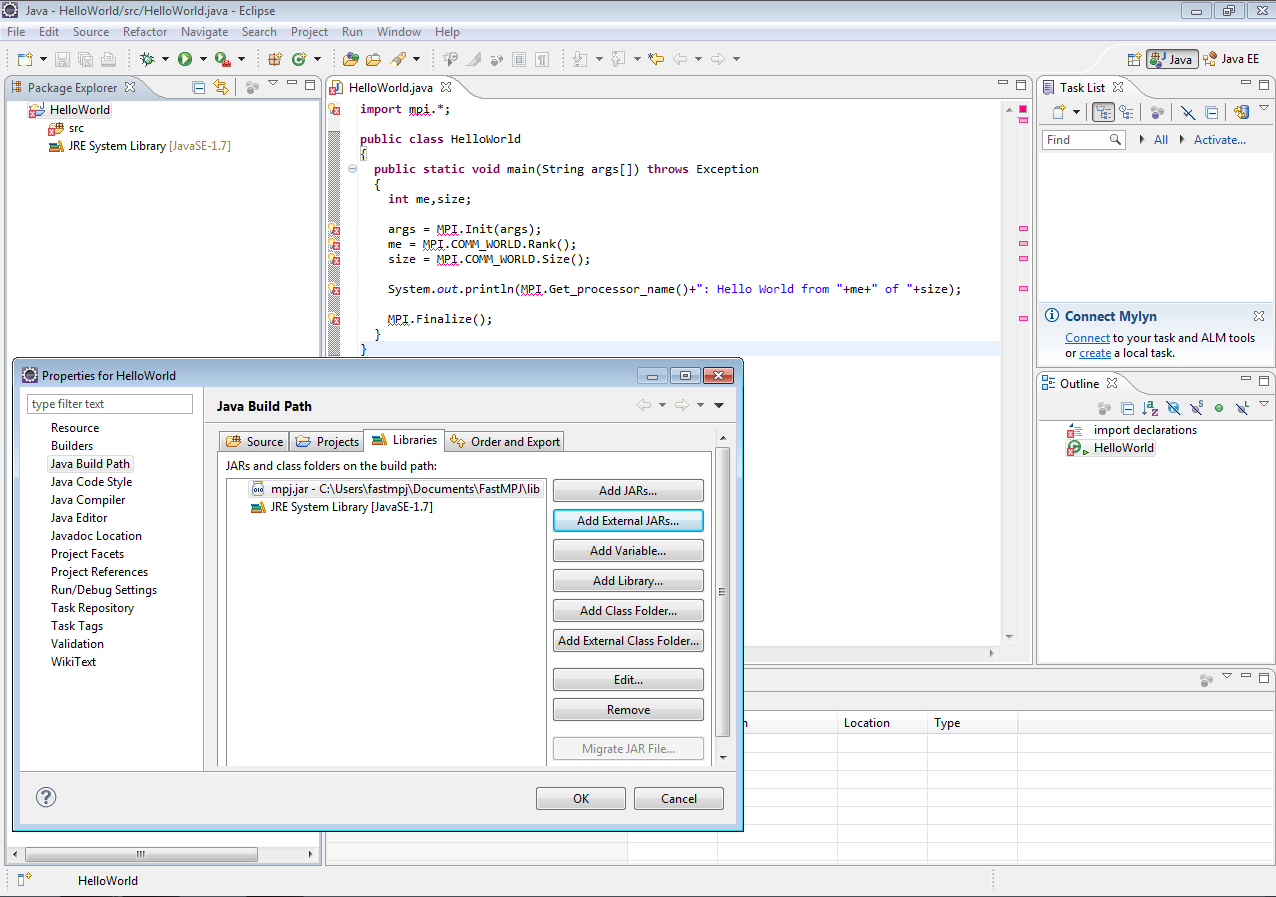This screenshot has height=897, width=1276.
Task: Toggle Hide Static Members in Outline
Action: coord(1196,408)
